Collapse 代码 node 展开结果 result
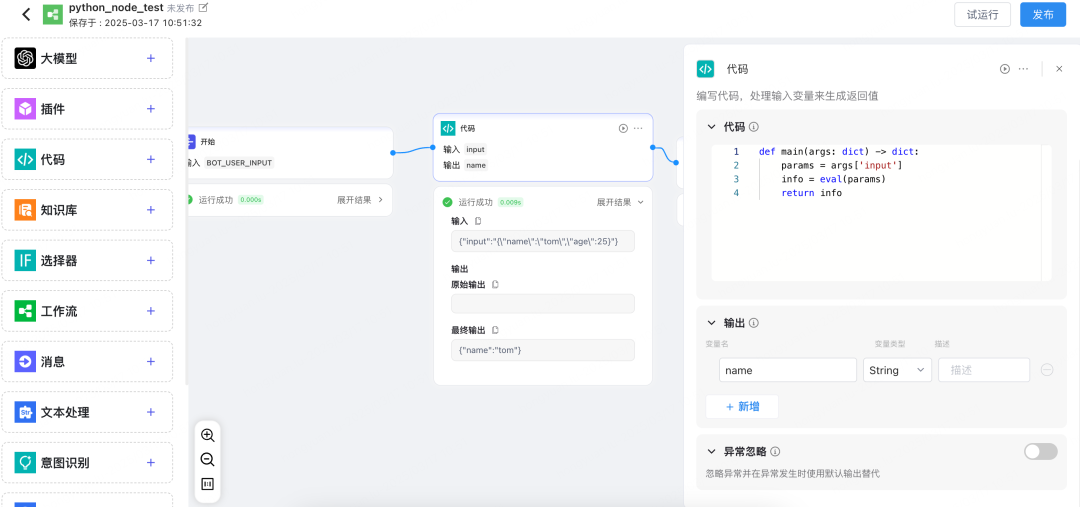Image resolution: width=1080 pixels, height=507 pixels. [620, 202]
